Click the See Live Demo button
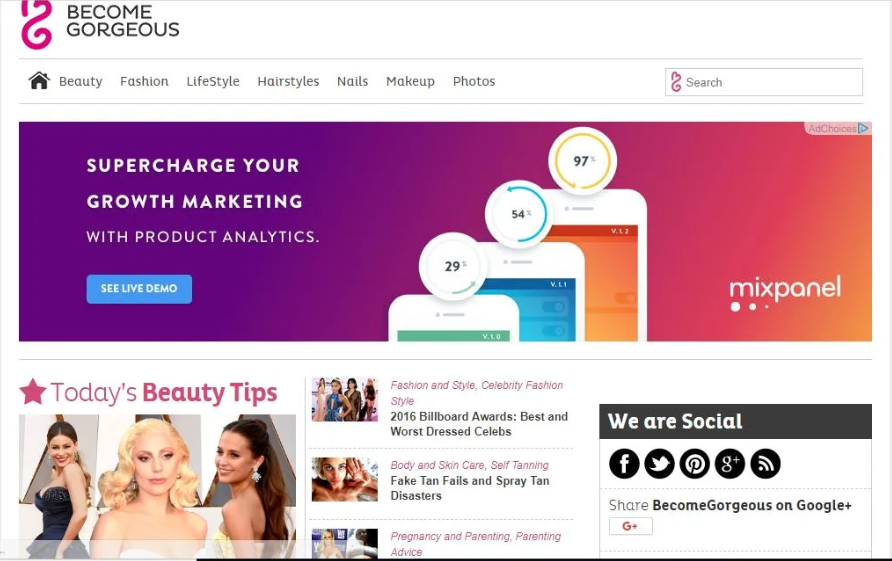Image resolution: width=892 pixels, height=561 pixels. pyautogui.click(x=139, y=288)
